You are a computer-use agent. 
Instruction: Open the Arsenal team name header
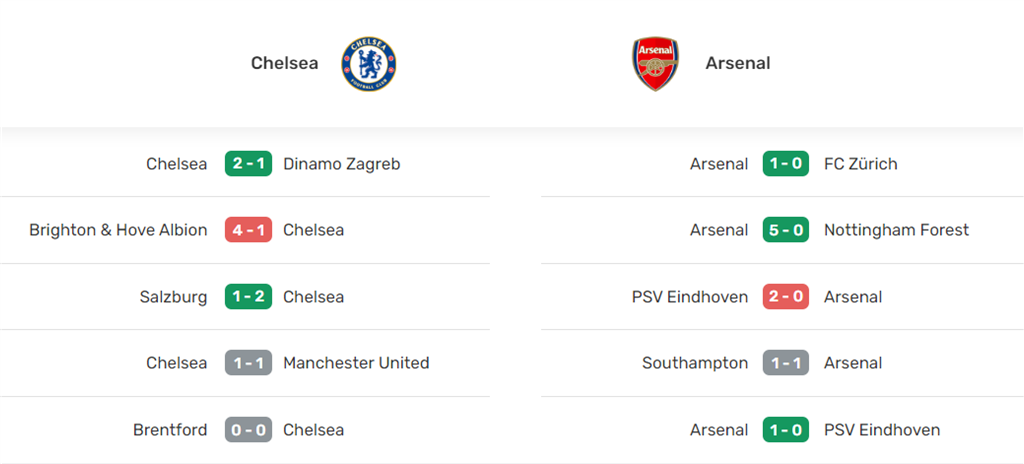coord(738,64)
